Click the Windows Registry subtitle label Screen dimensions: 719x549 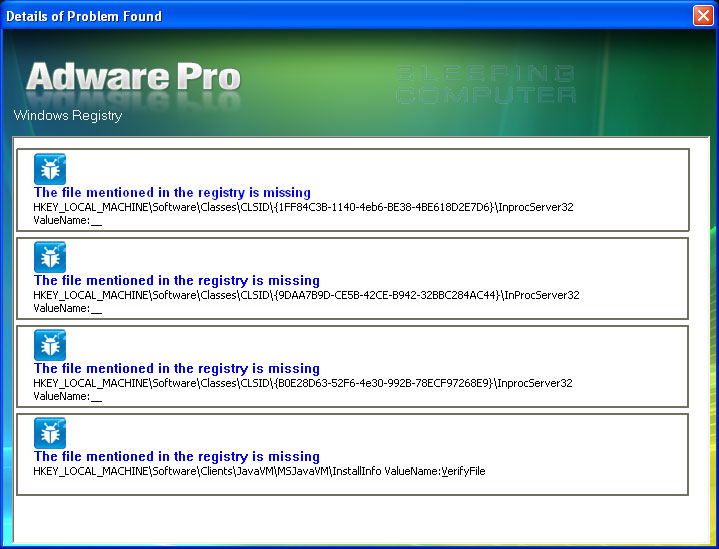tap(68, 116)
